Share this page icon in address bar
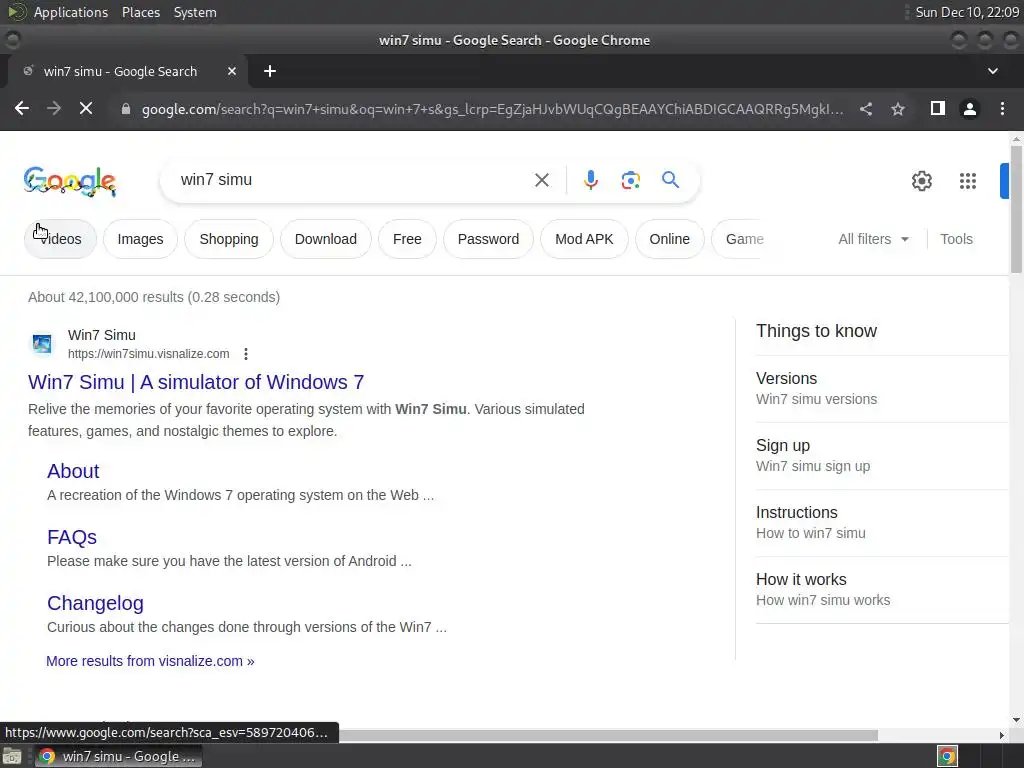This screenshot has height=768, width=1024. (x=866, y=109)
